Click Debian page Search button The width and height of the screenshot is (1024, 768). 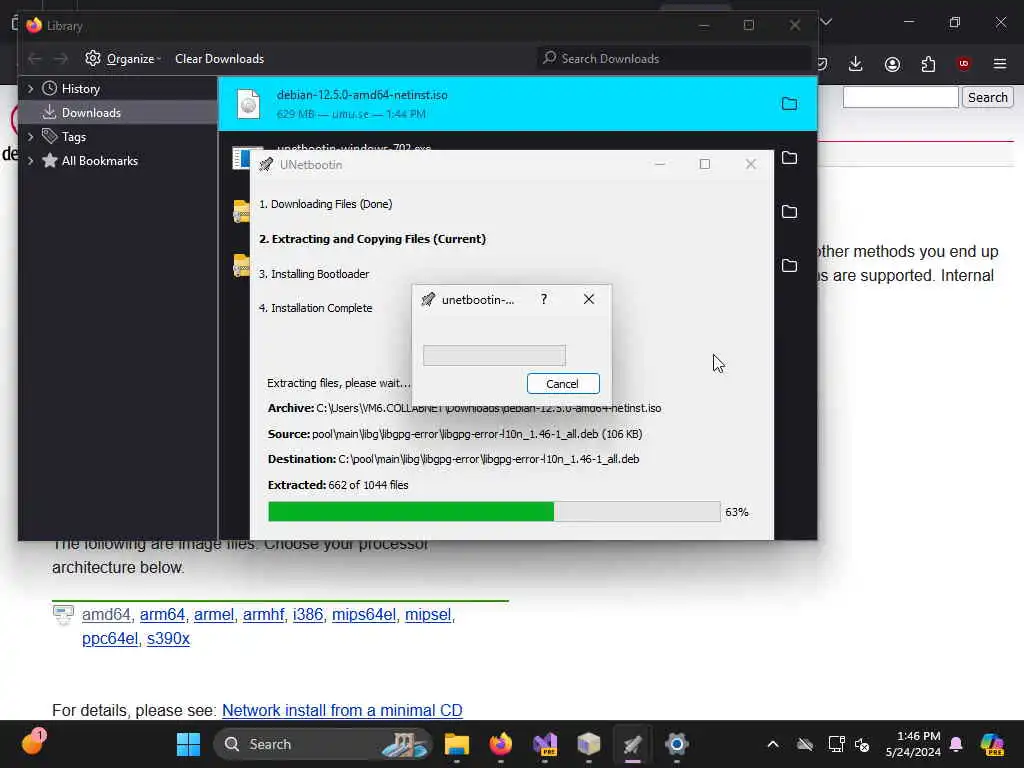[x=987, y=97]
